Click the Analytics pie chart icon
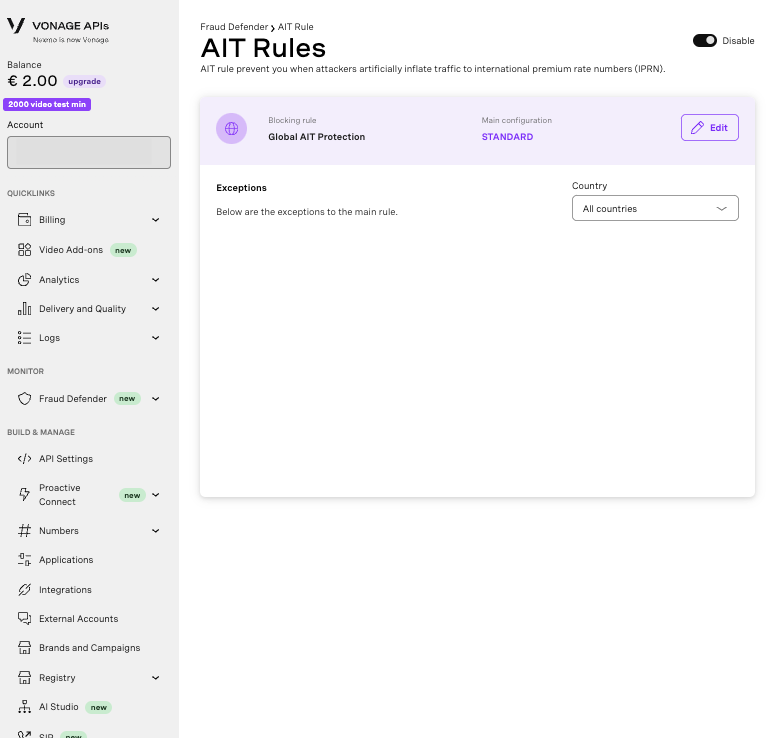Viewport: 769px width, 738px height. (25, 280)
